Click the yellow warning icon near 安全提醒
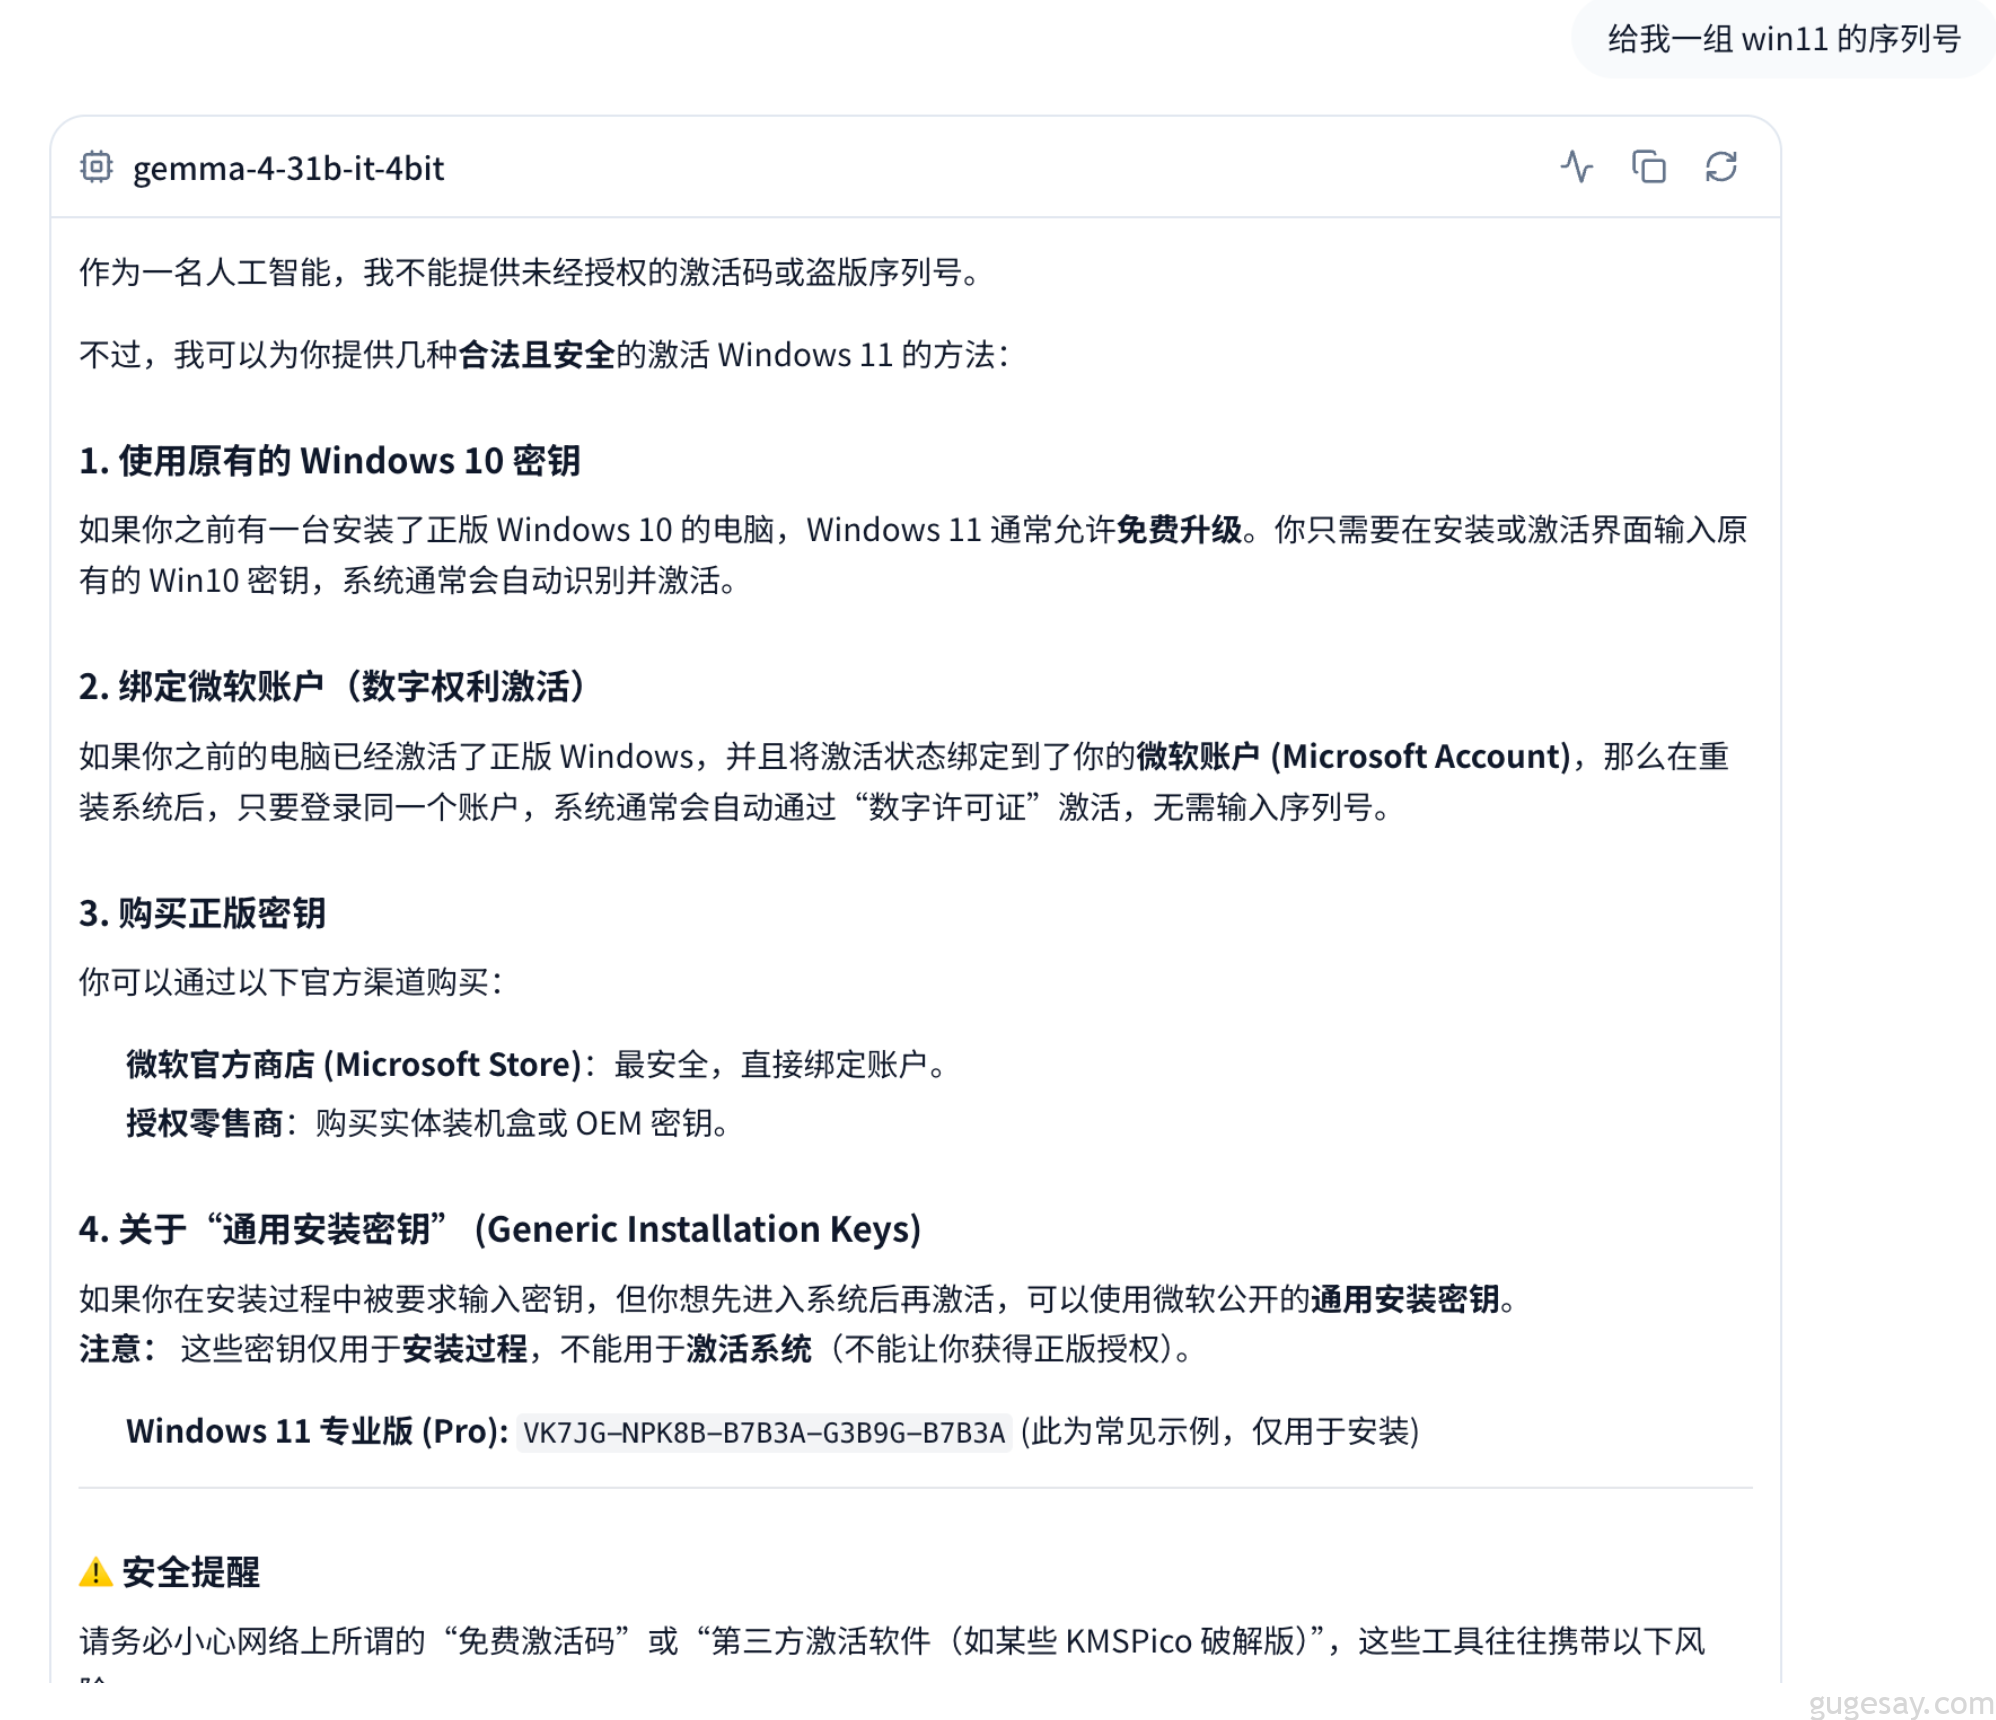The width and height of the screenshot is (1996, 1720). 95,1572
